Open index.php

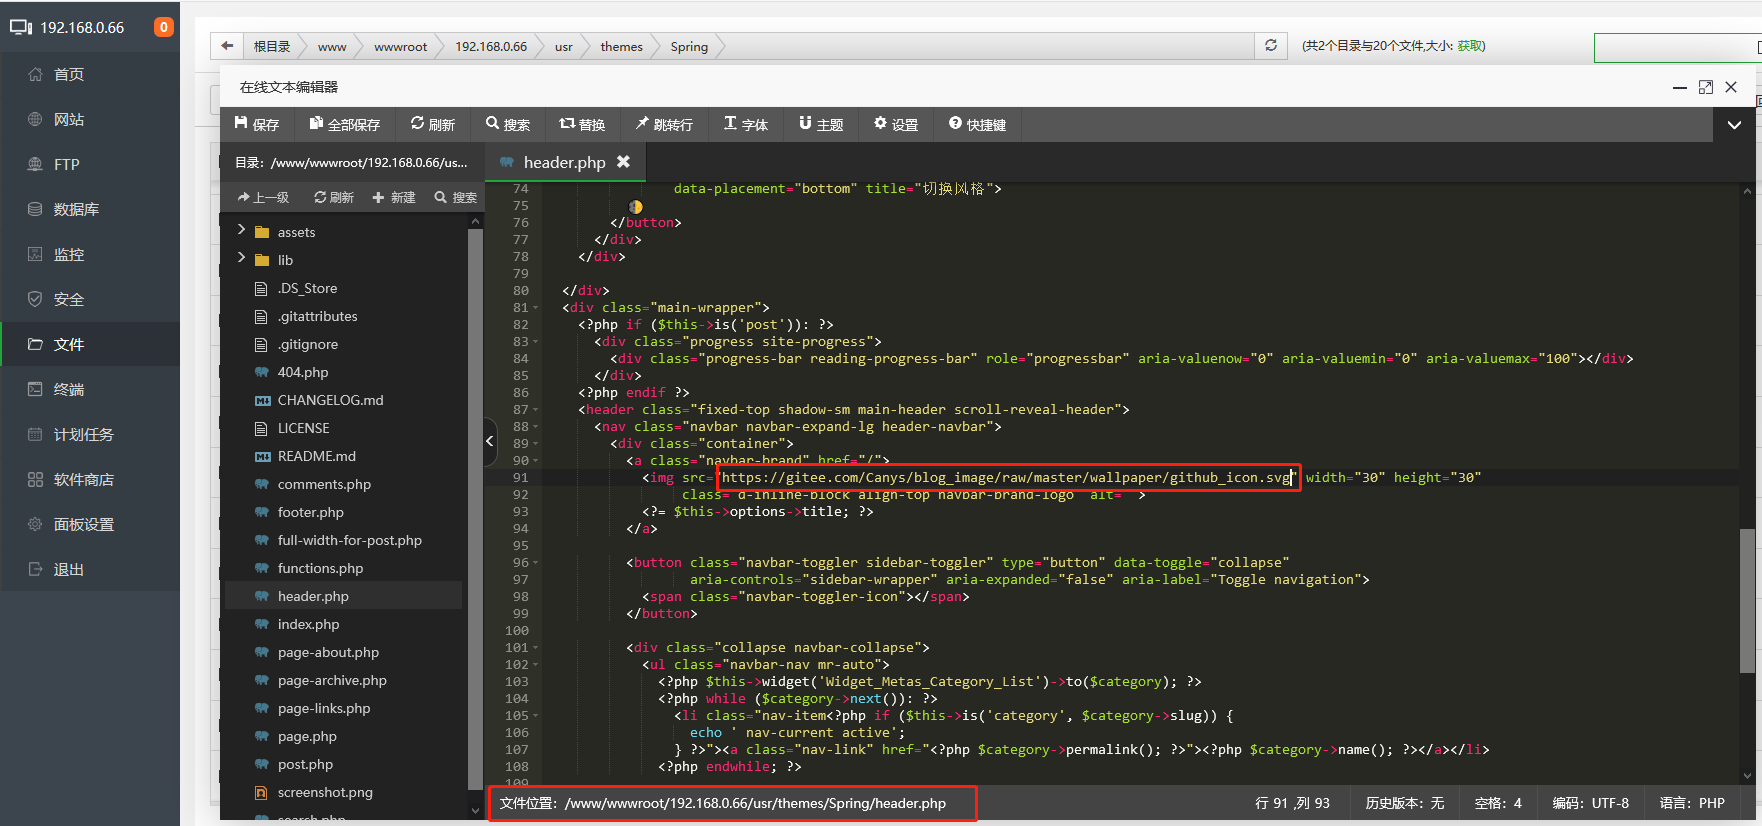pyautogui.click(x=308, y=624)
